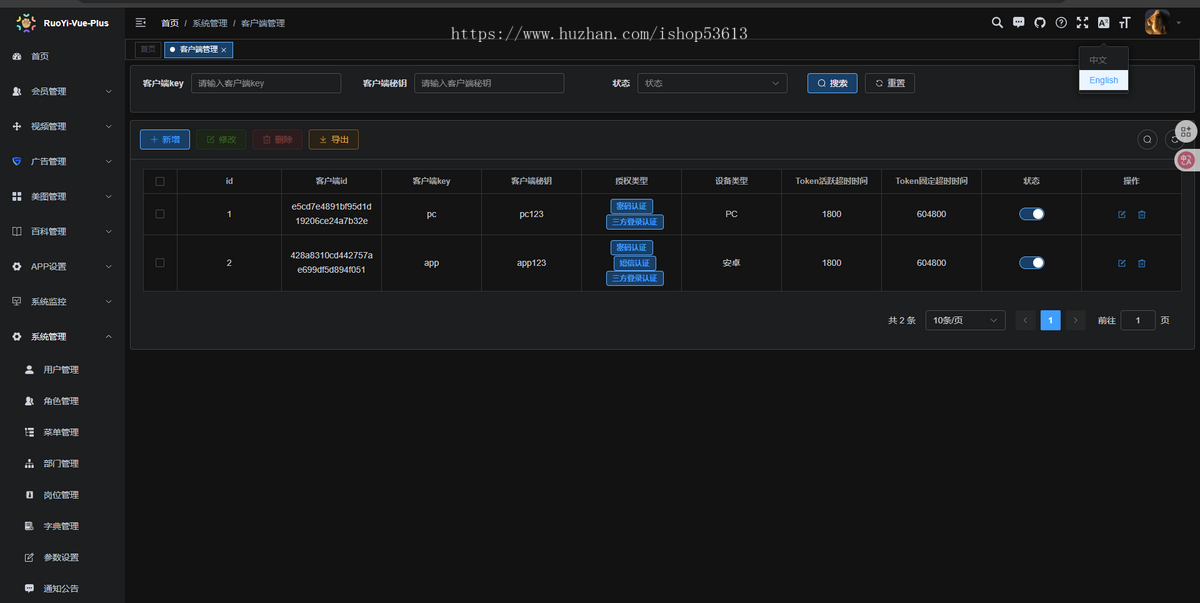This screenshot has width=1200, height=603.
Task: Collapse the 系统管理 sidebar menu
Action: tap(62, 336)
